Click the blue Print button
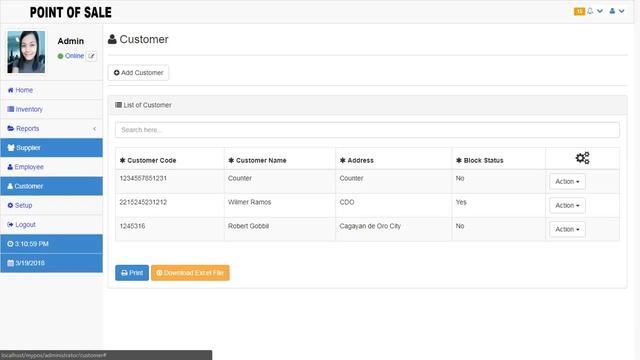The width and height of the screenshot is (640, 360). [x=132, y=273]
